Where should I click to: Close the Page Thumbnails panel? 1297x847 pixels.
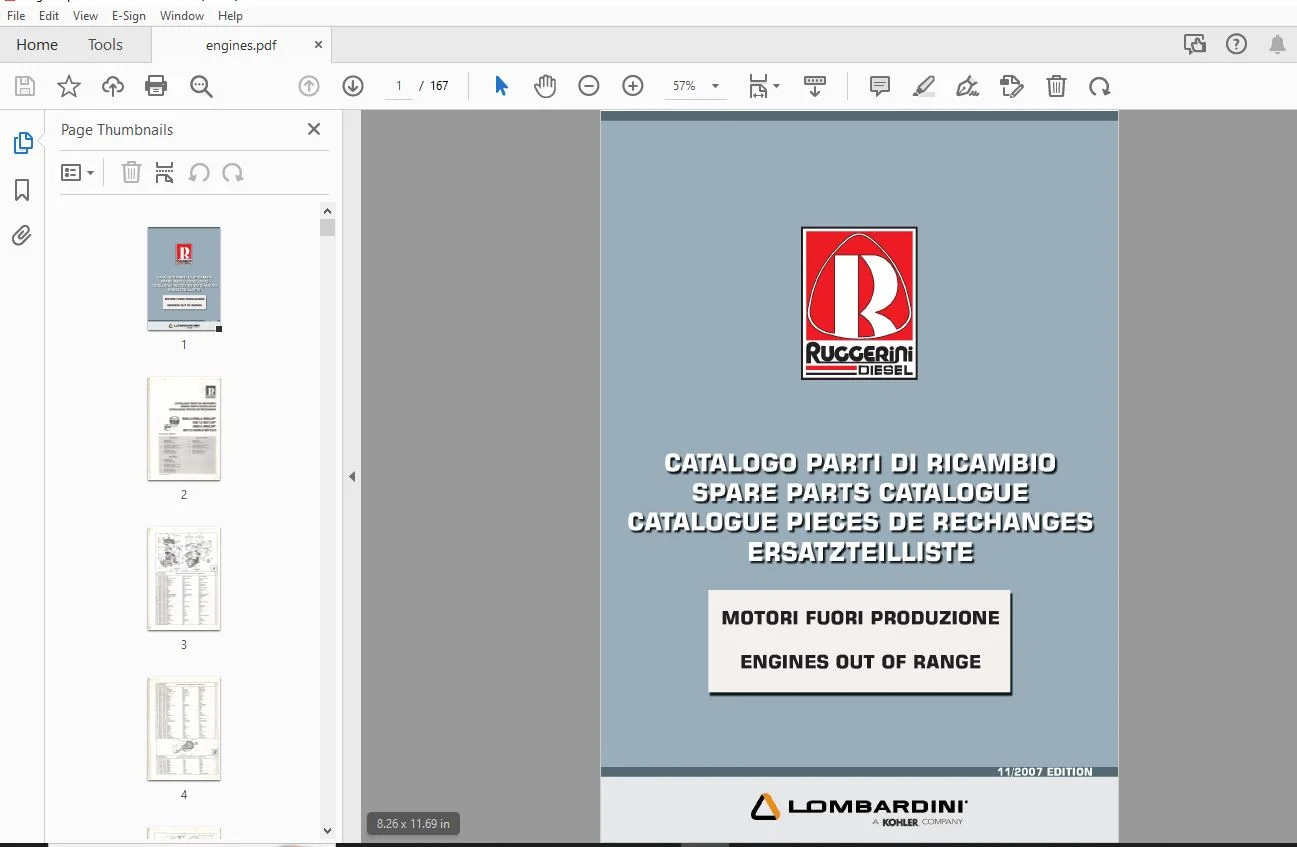click(314, 129)
